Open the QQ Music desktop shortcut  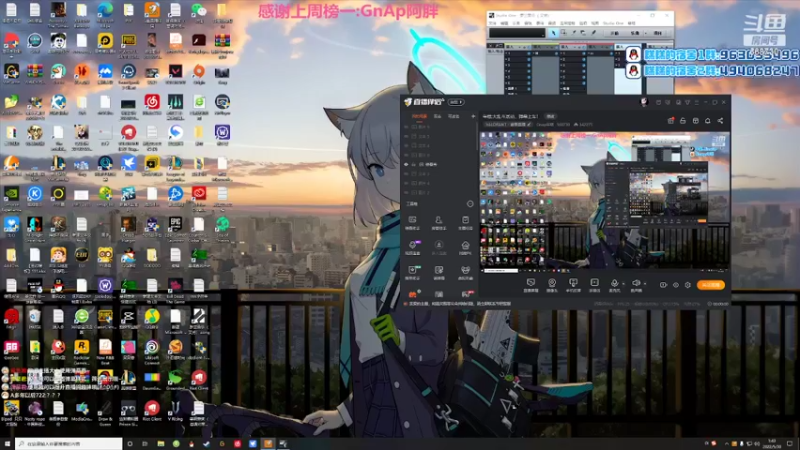[x=152, y=319]
